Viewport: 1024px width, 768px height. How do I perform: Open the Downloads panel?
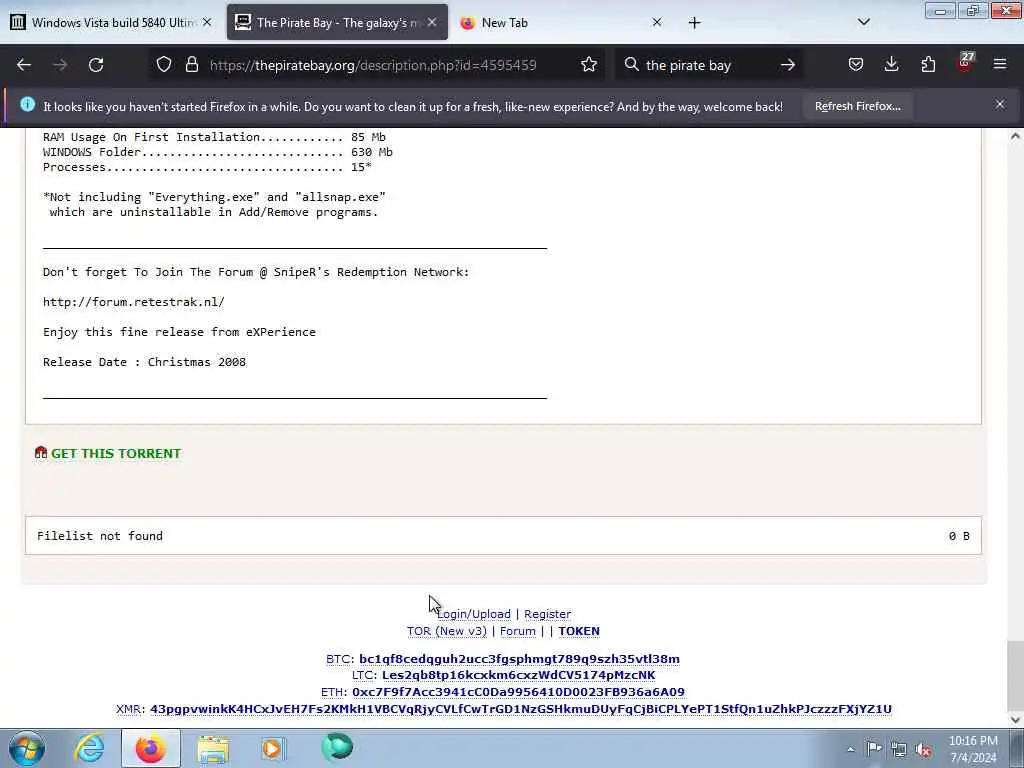[x=891, y=65]
